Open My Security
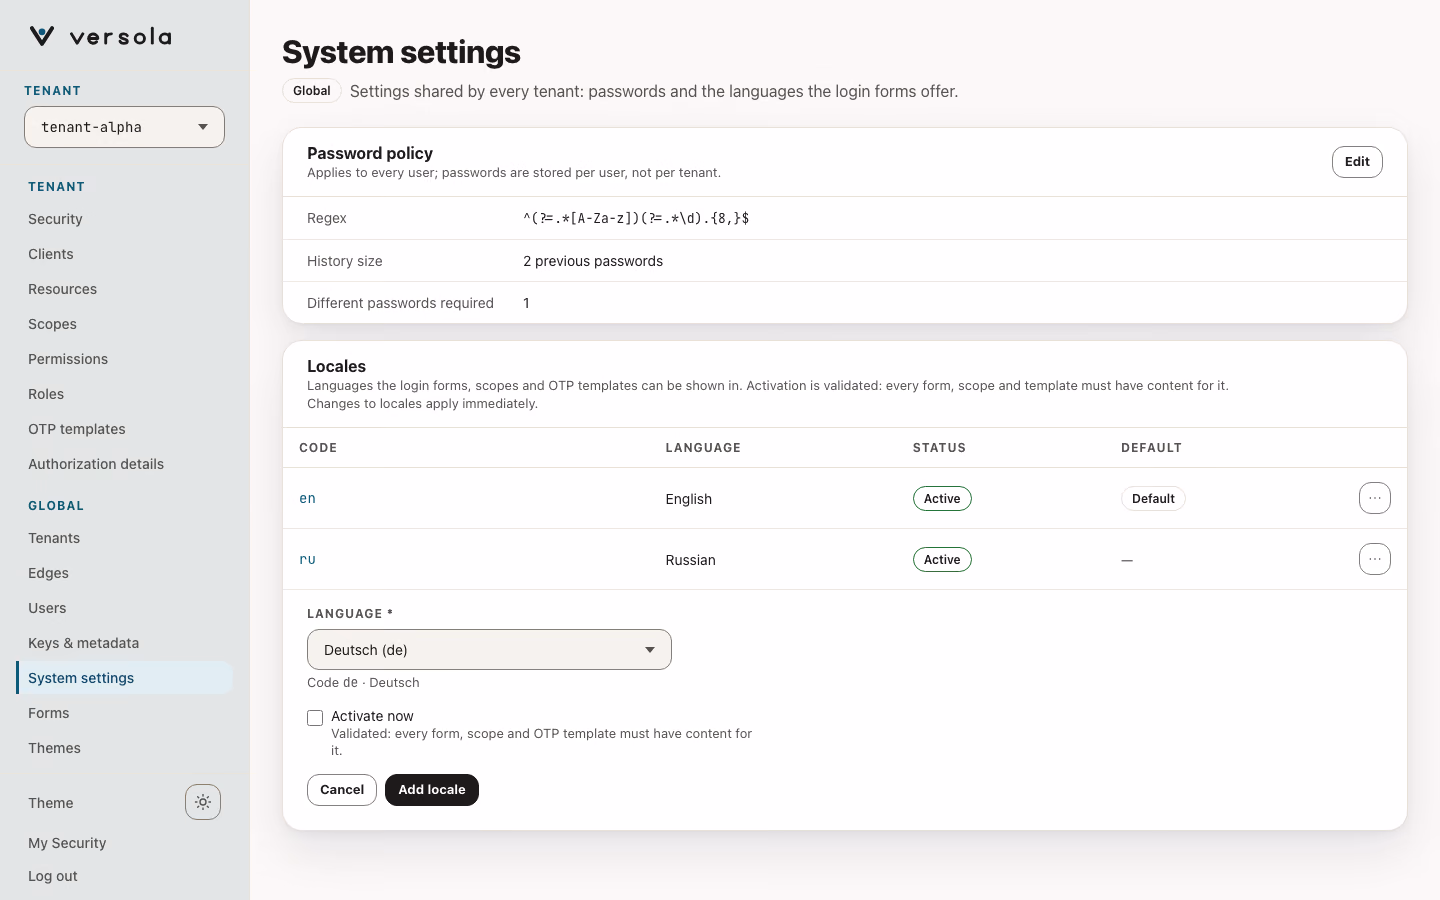The width and height of the screenshot is (1440, 900). (x=67, y=843)
